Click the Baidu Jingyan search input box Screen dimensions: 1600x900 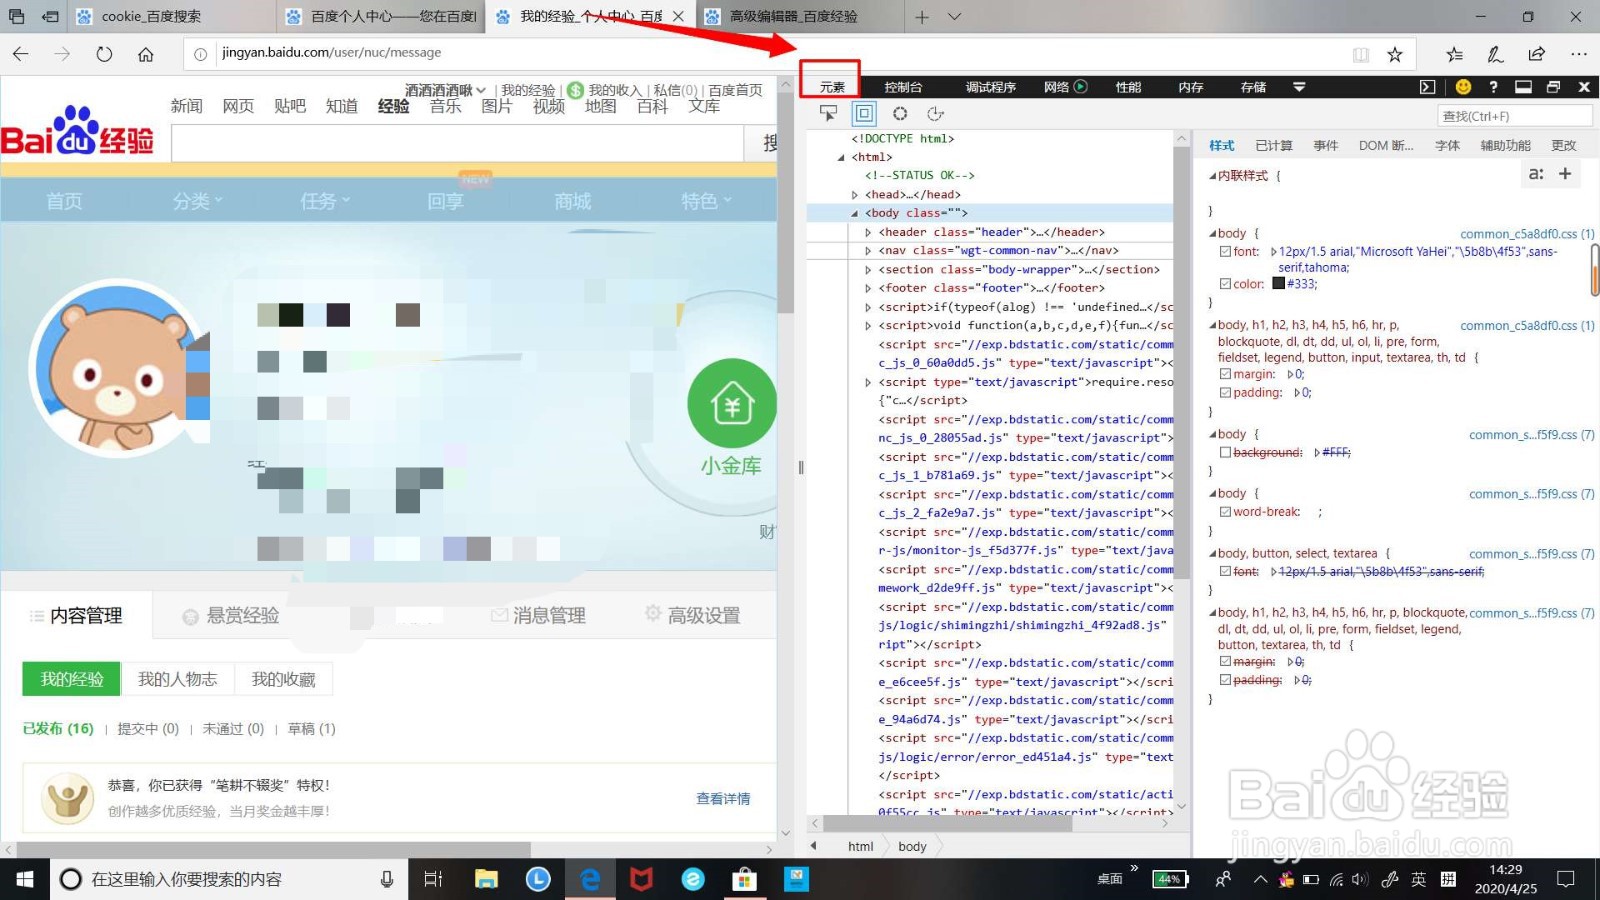458,143
